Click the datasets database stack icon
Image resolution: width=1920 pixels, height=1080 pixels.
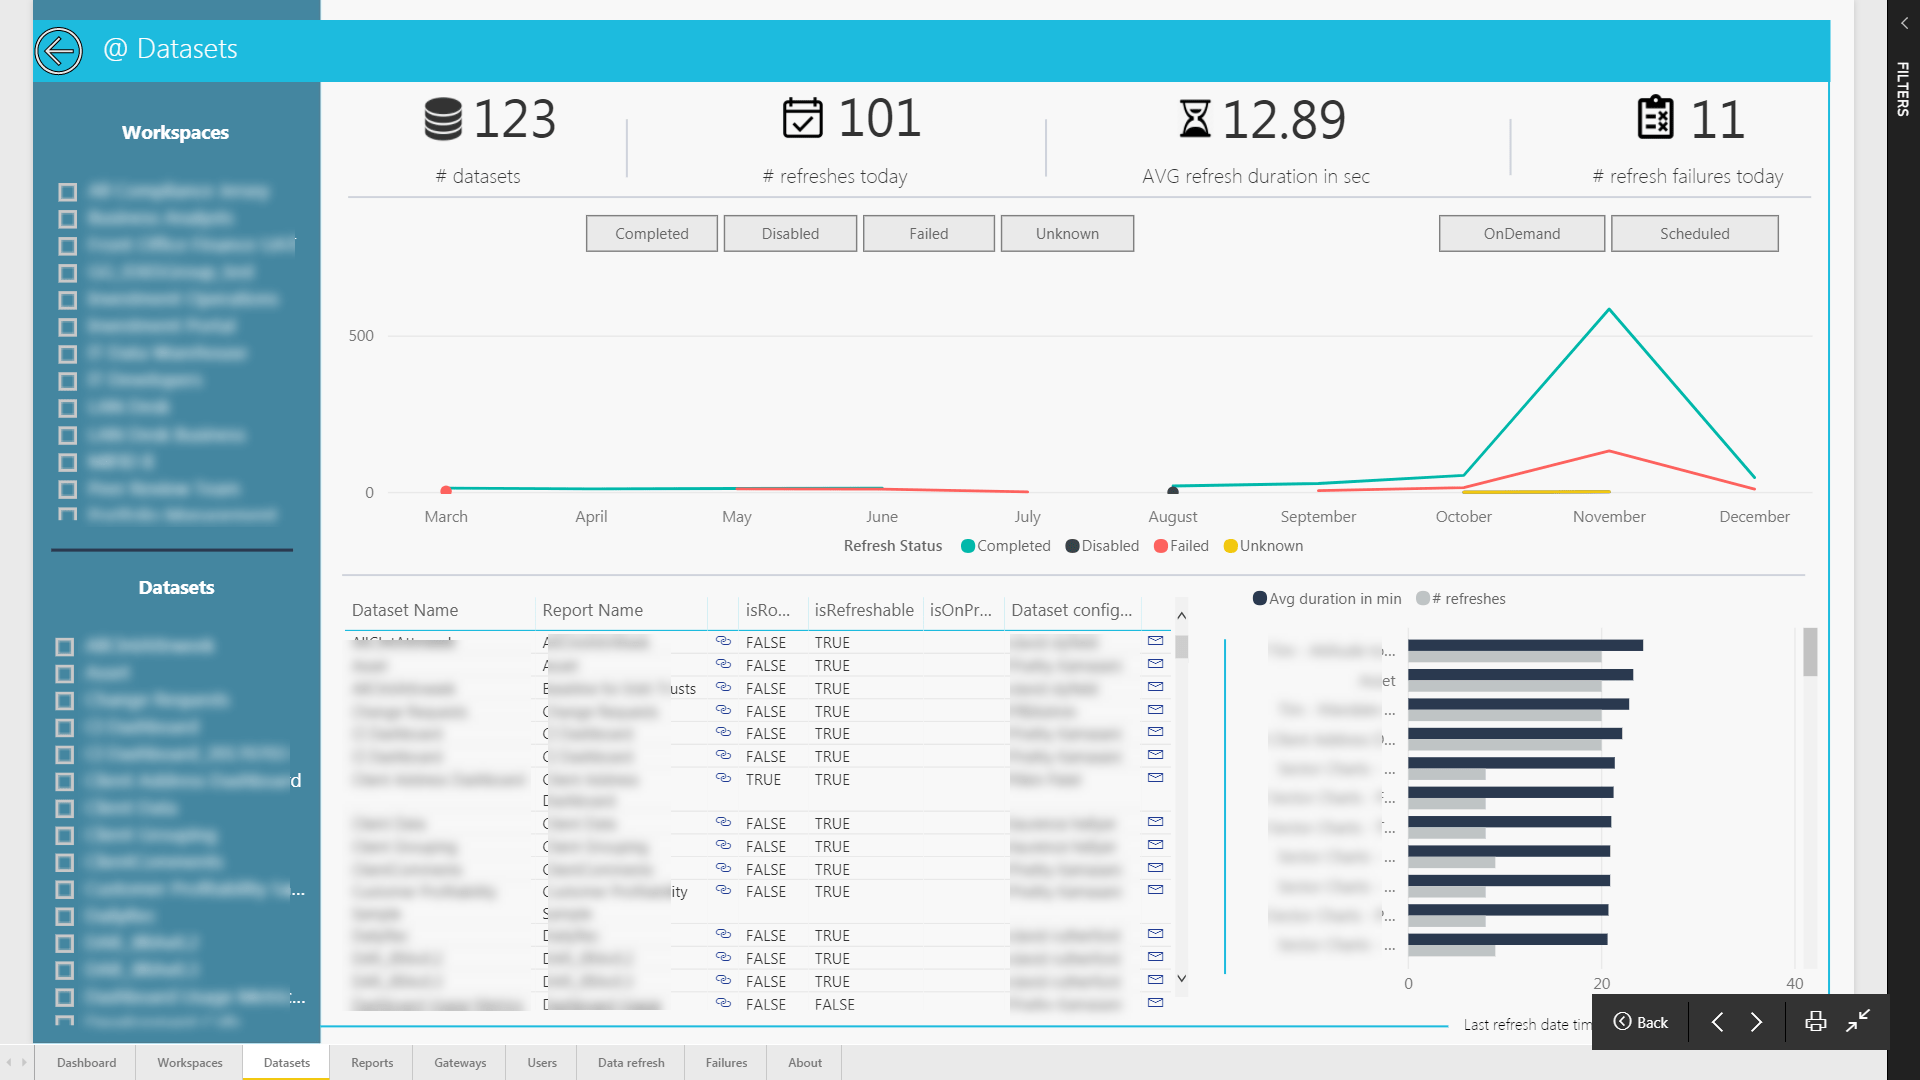(443, 119)
